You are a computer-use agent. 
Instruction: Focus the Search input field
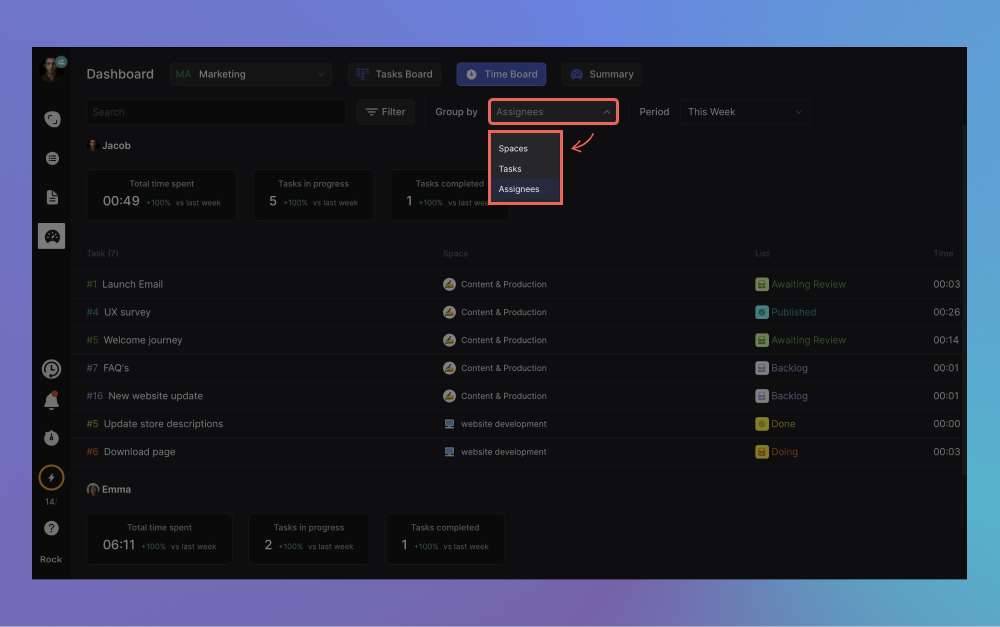pos(215,112)
